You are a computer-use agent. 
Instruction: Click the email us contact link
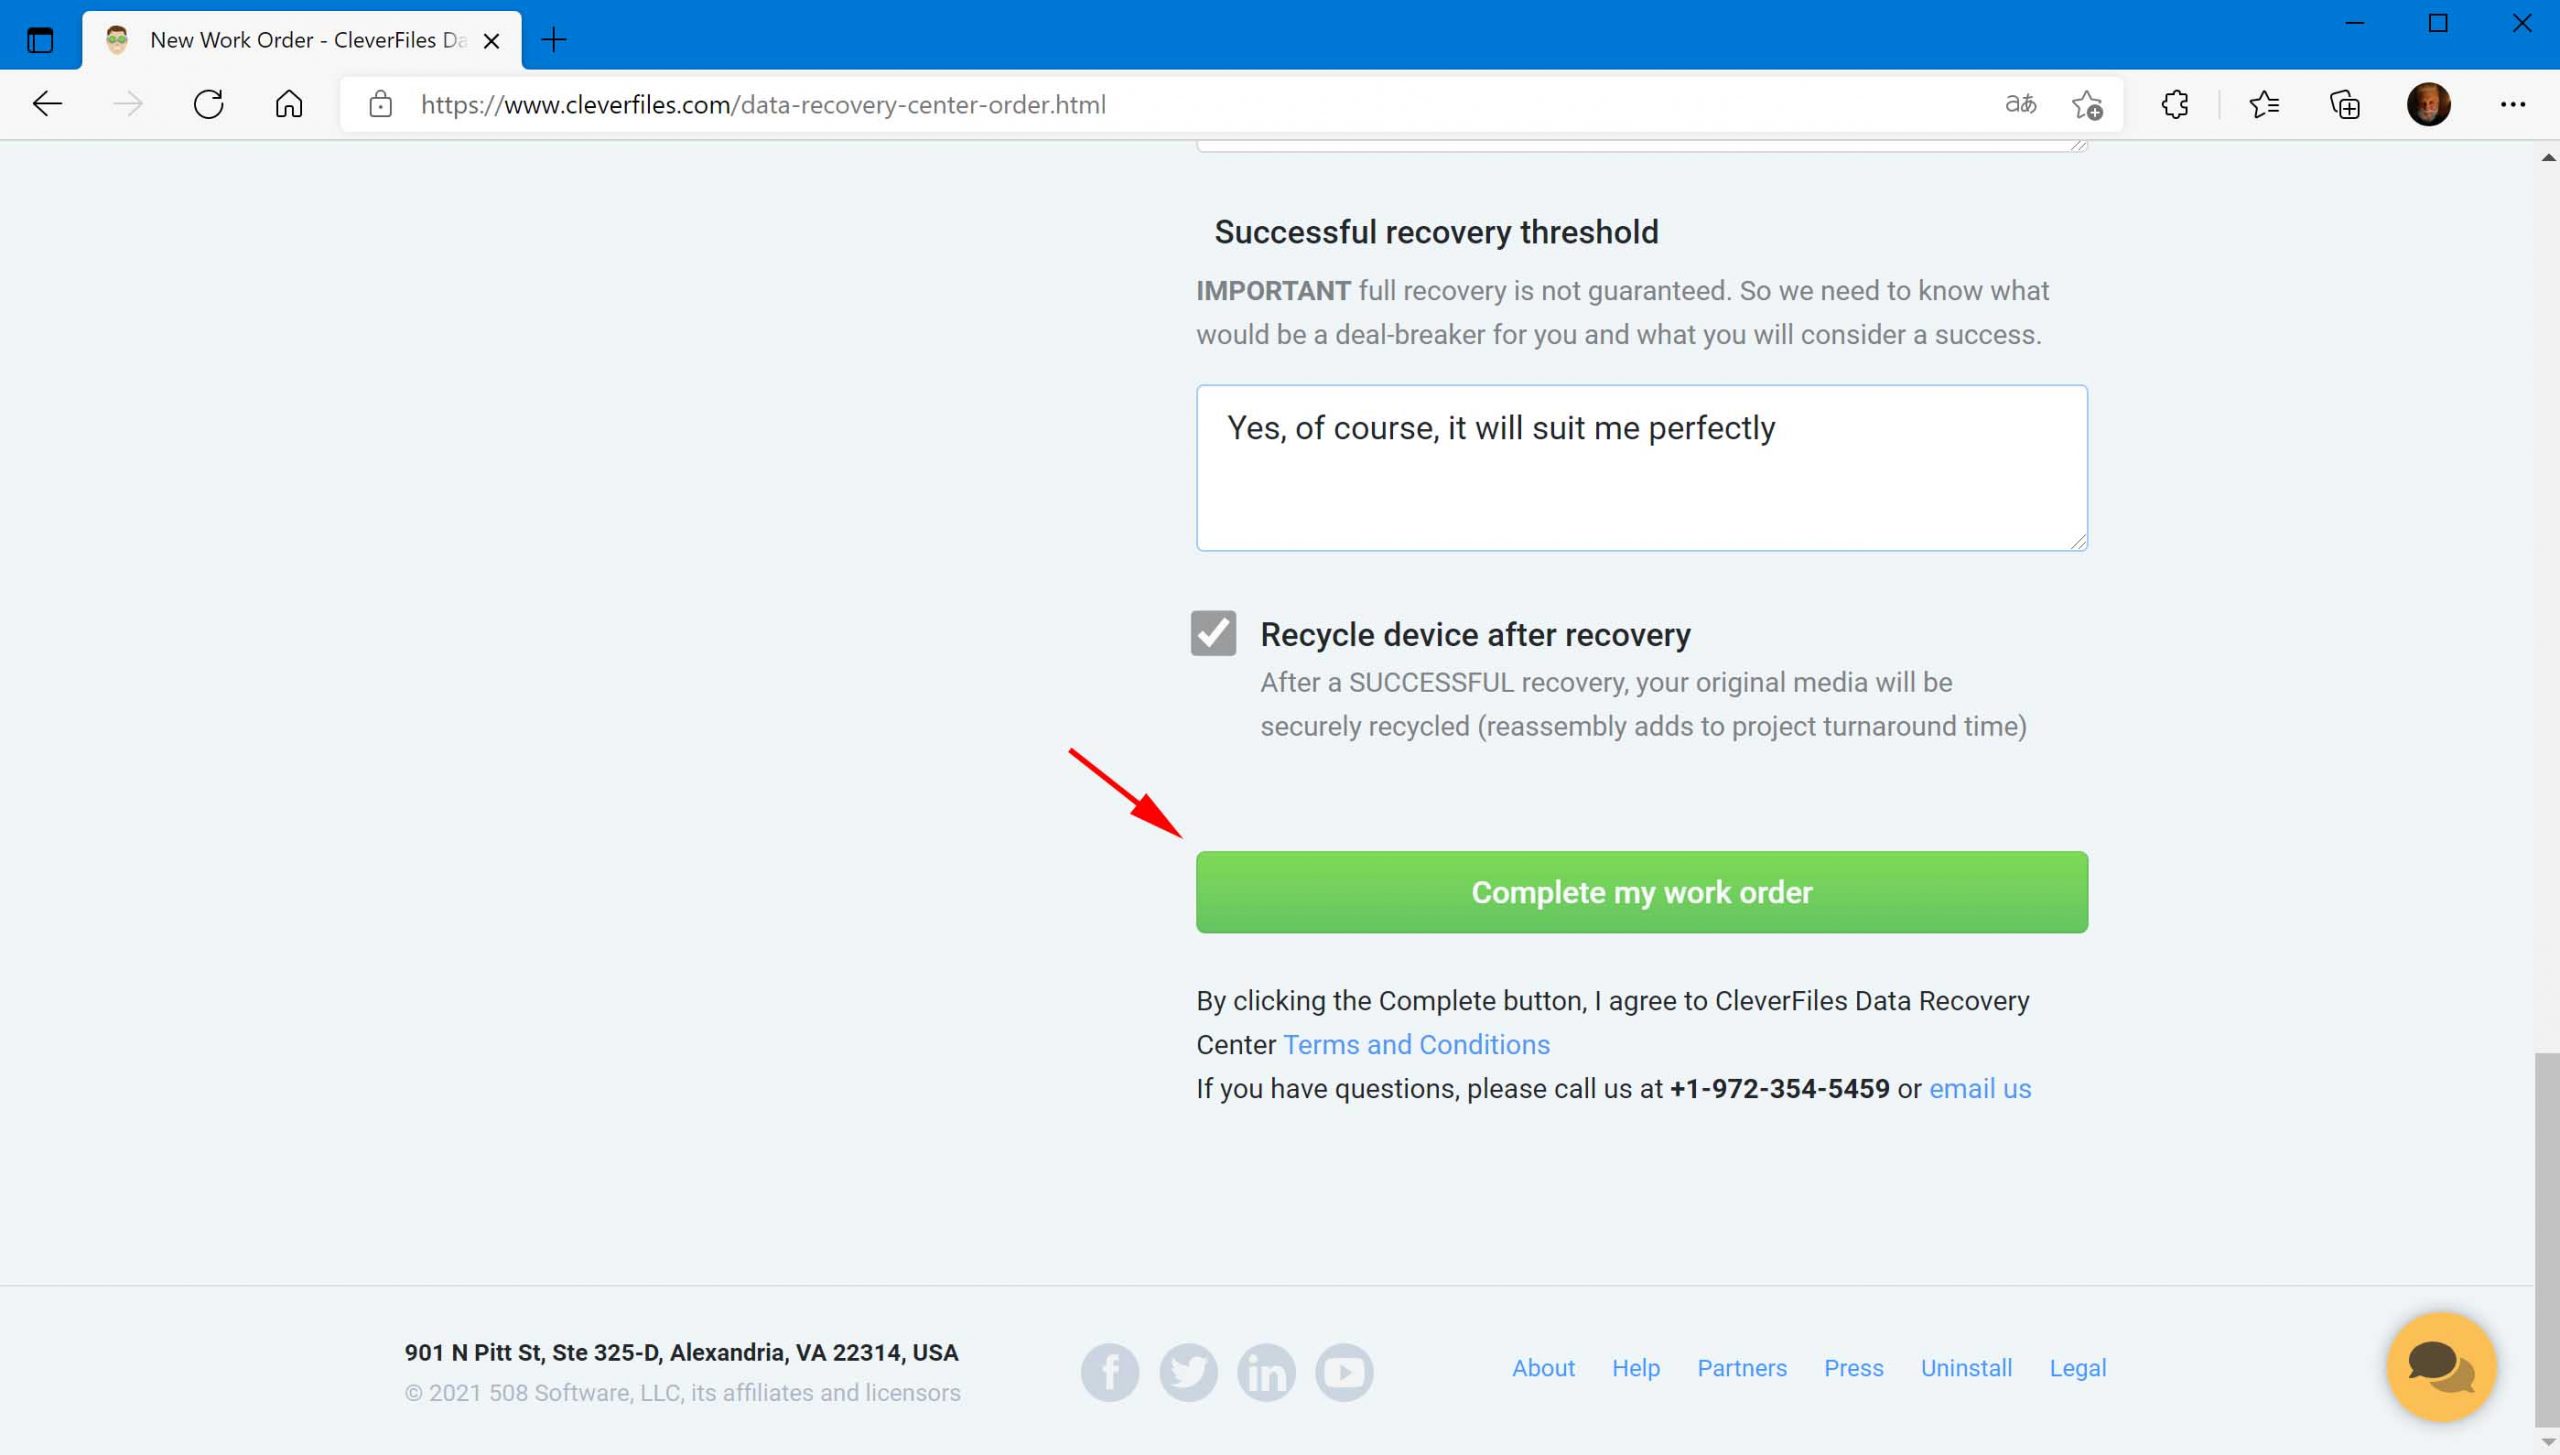point(1980,1088)
